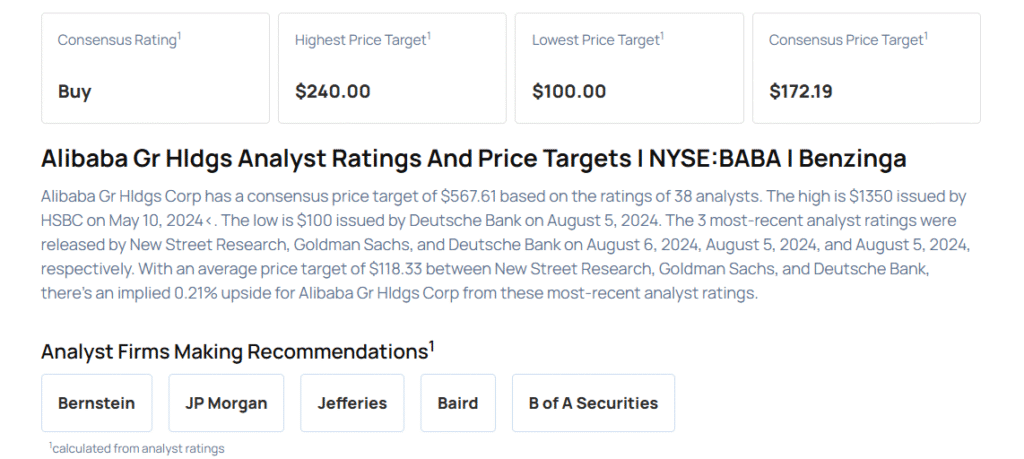The width and height of the screenshot is (1024, 459).
Task: Click the Bernstein analyst firm button
Action: coord(97,403)
